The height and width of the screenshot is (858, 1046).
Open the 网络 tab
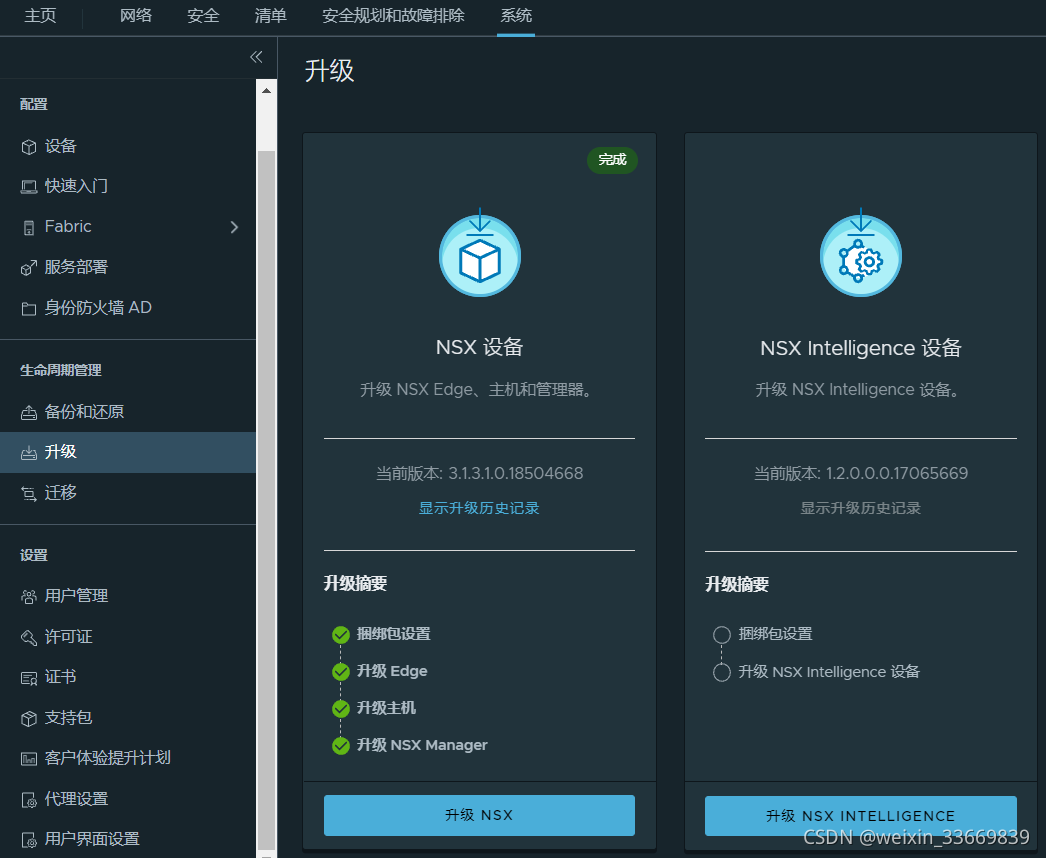click(136, 16)
